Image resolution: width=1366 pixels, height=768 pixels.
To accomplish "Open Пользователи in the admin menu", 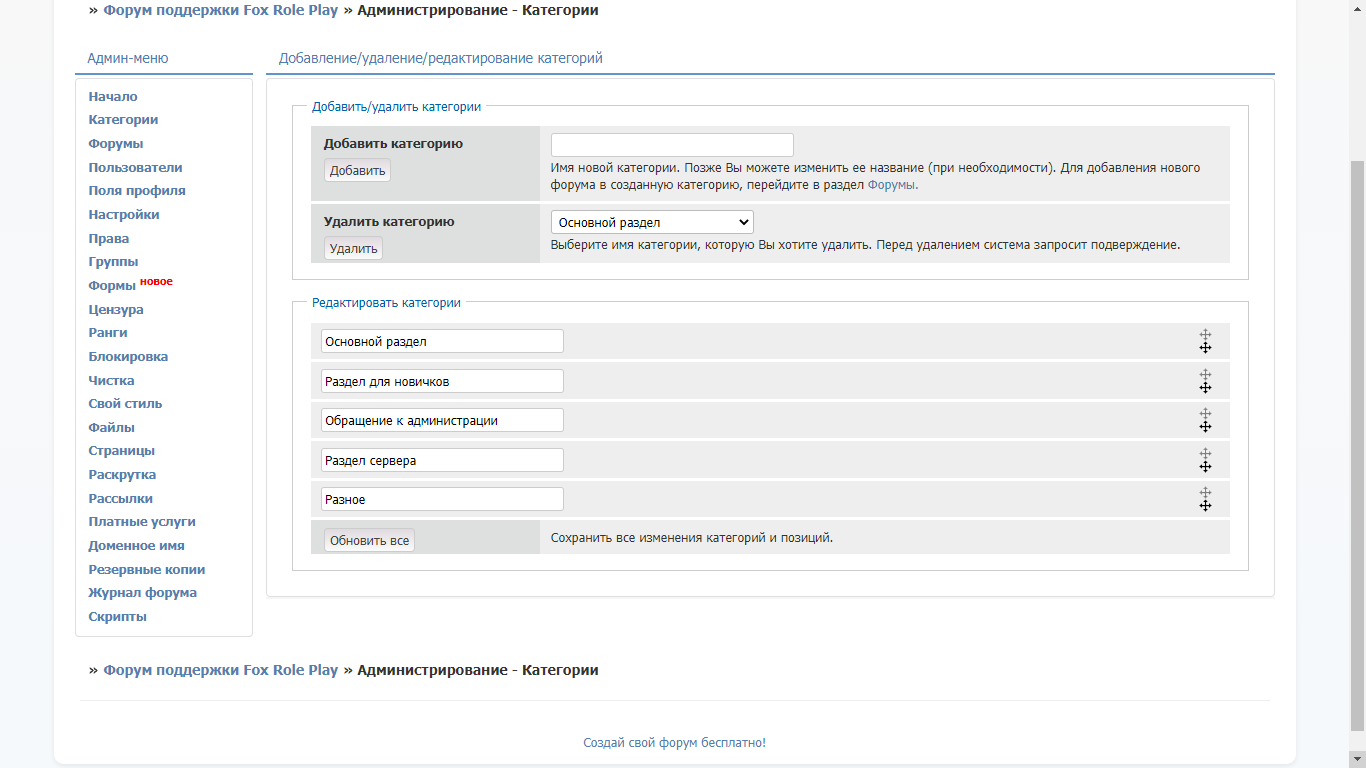I will click(135, 167).
